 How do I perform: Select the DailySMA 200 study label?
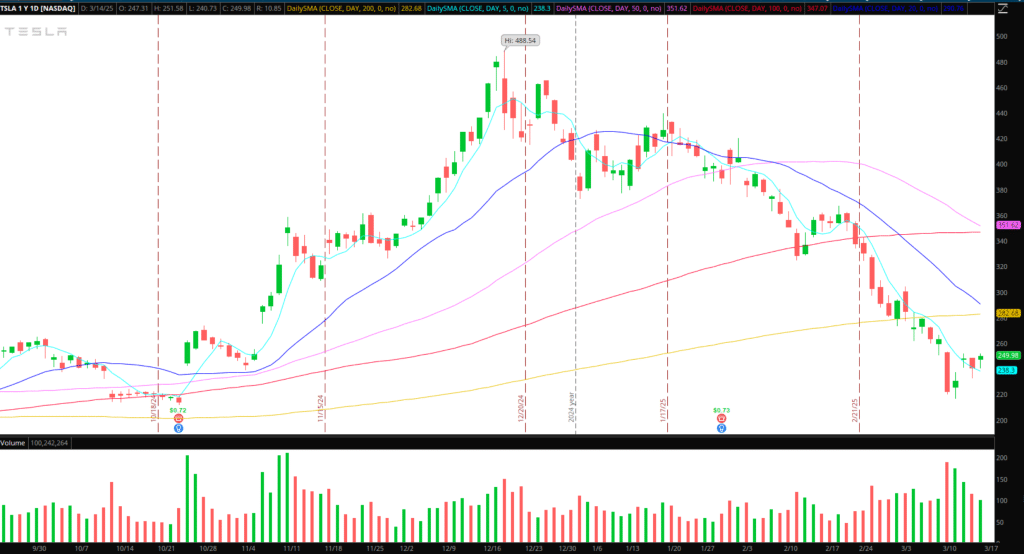point(343,8)
